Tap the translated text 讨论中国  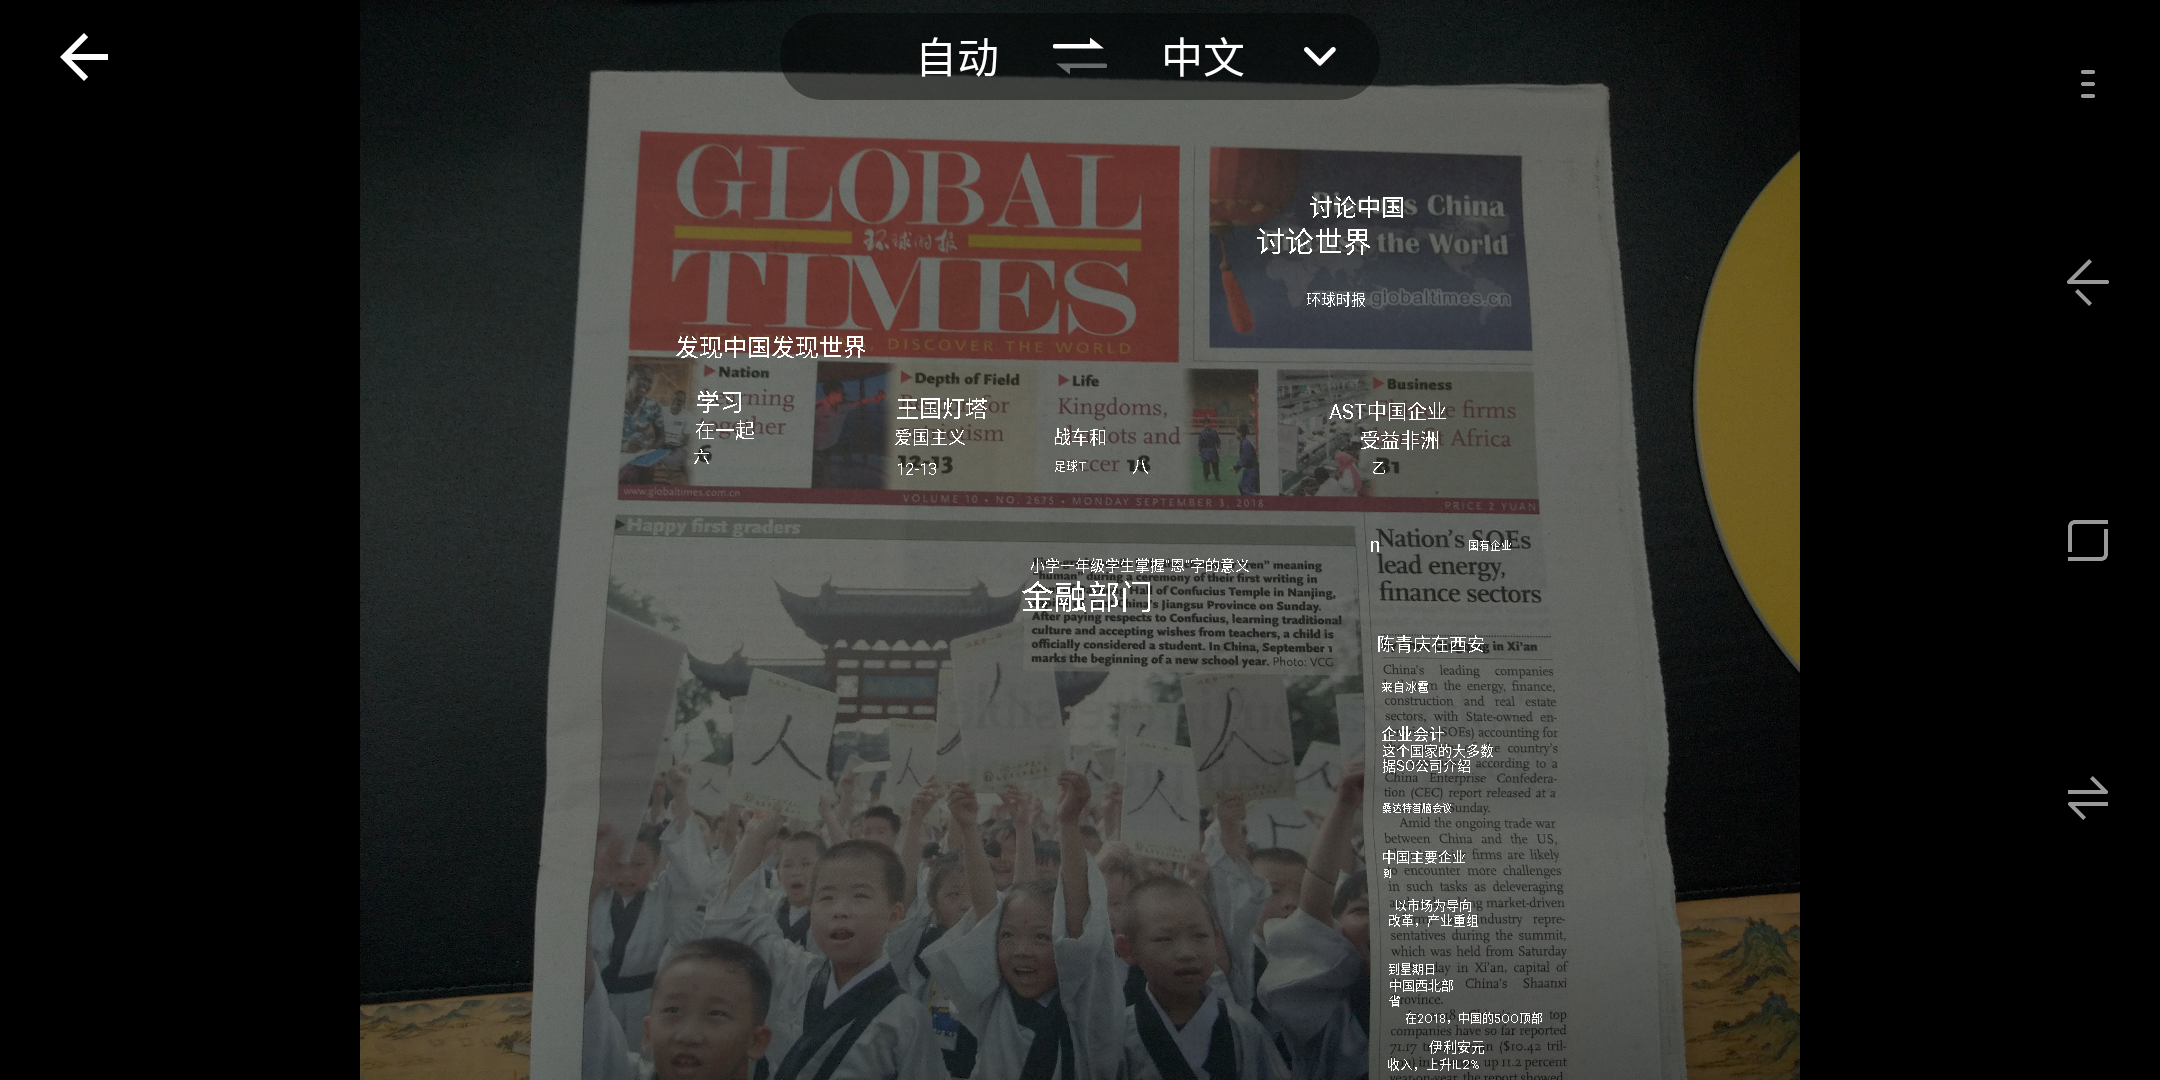tap(1356, 207)
